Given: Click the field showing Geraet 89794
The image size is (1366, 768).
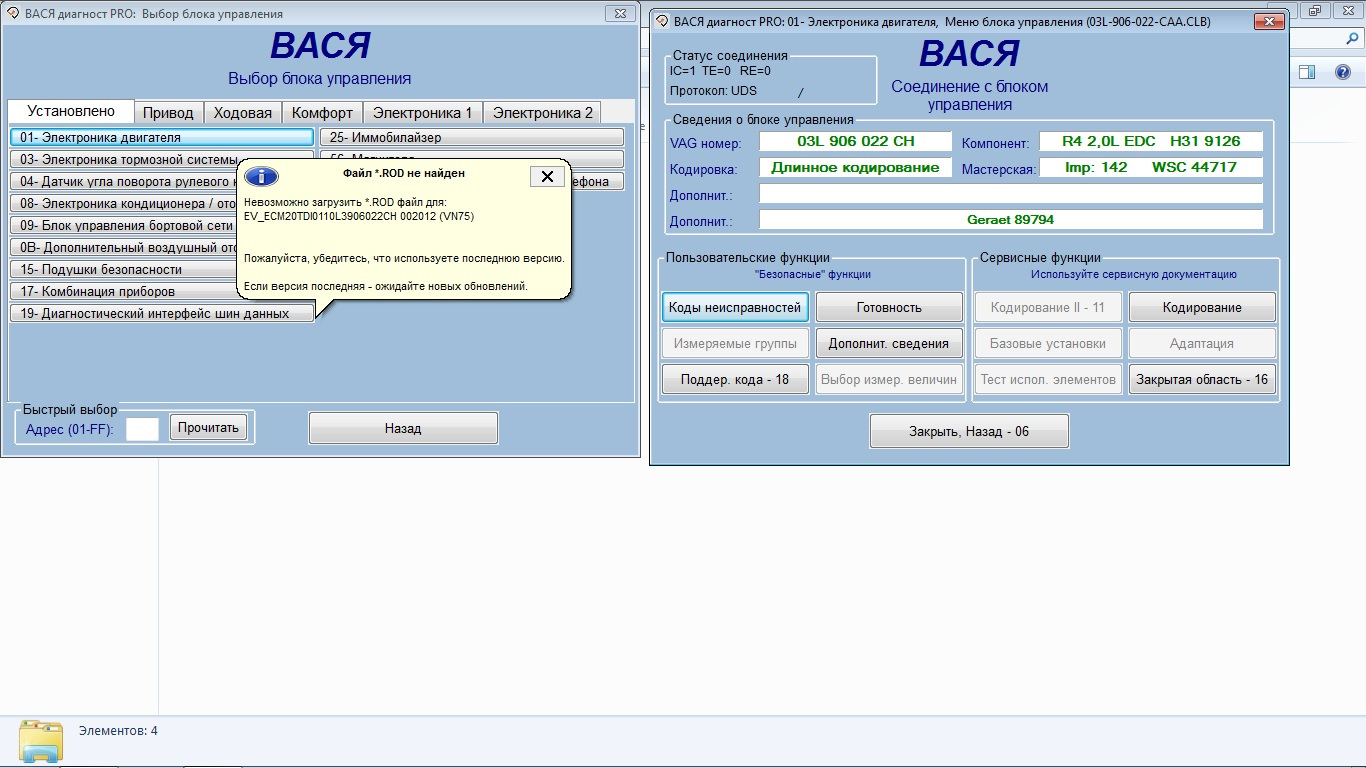Looking at the screenshot, I should coord(1011,219).
